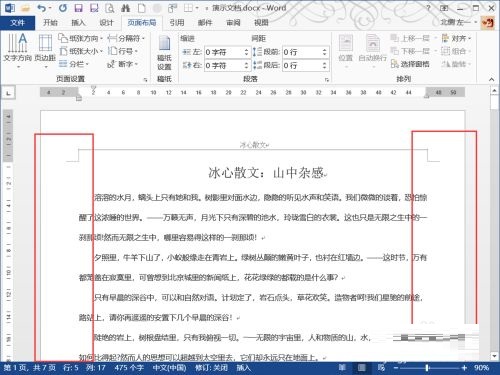Open the Help question mark
This screenshot has height=375, width=500.
point(428,8)
